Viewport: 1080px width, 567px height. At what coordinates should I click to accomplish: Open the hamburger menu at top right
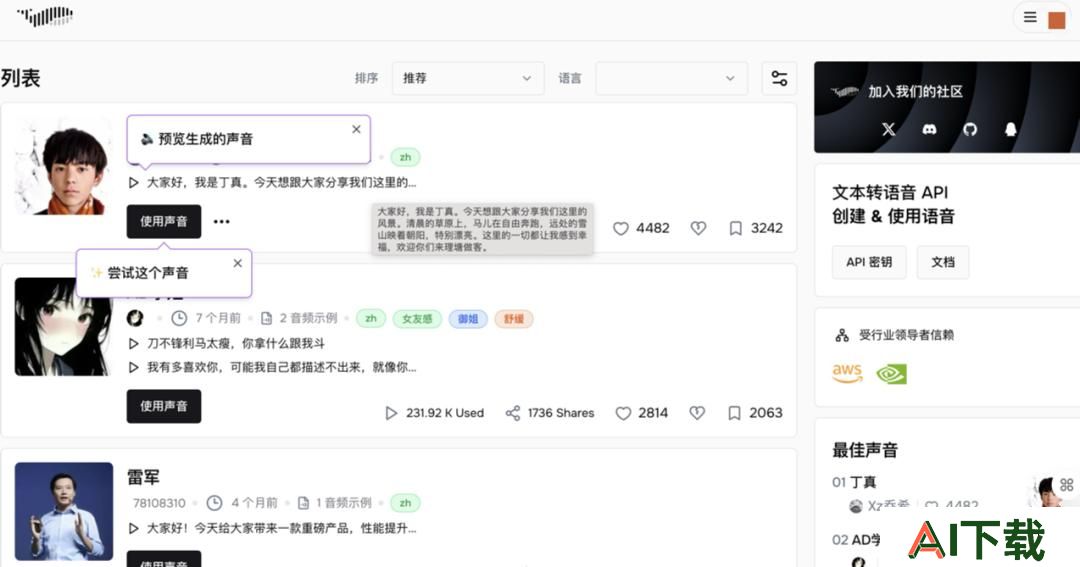[1030, 18]
